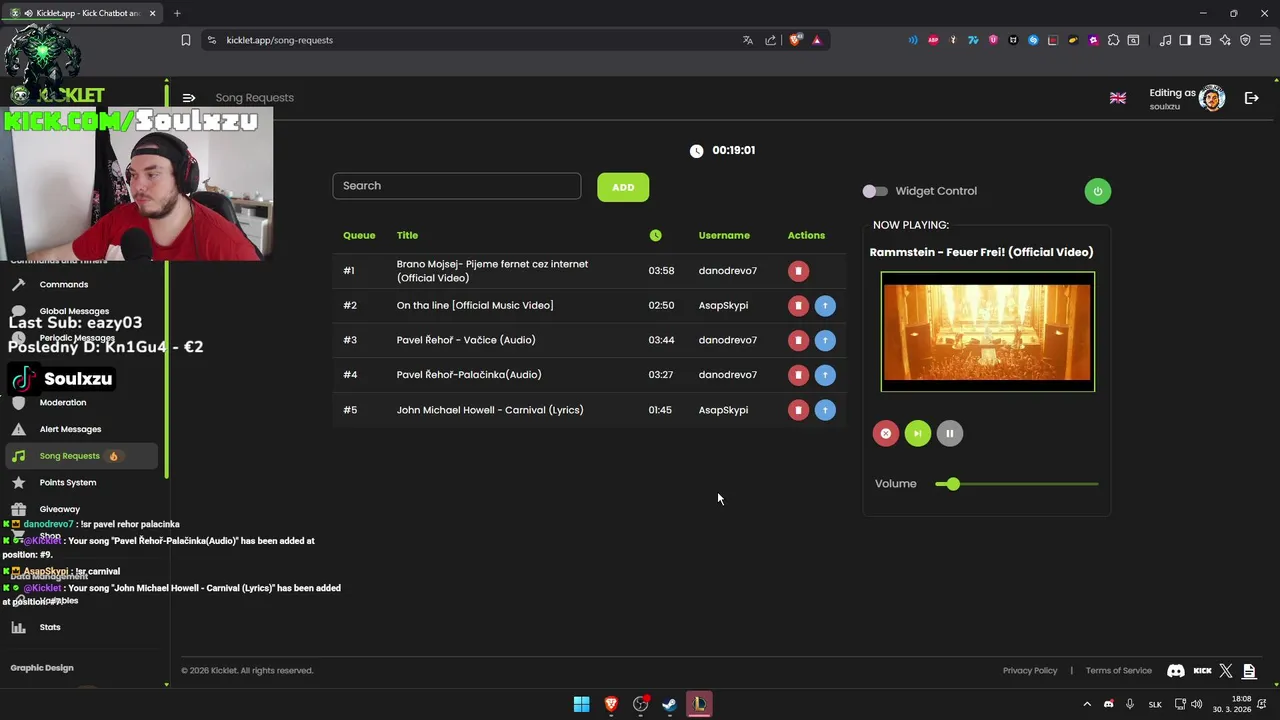
Task: Stop the currently playing song
Action: coord(885,433)
